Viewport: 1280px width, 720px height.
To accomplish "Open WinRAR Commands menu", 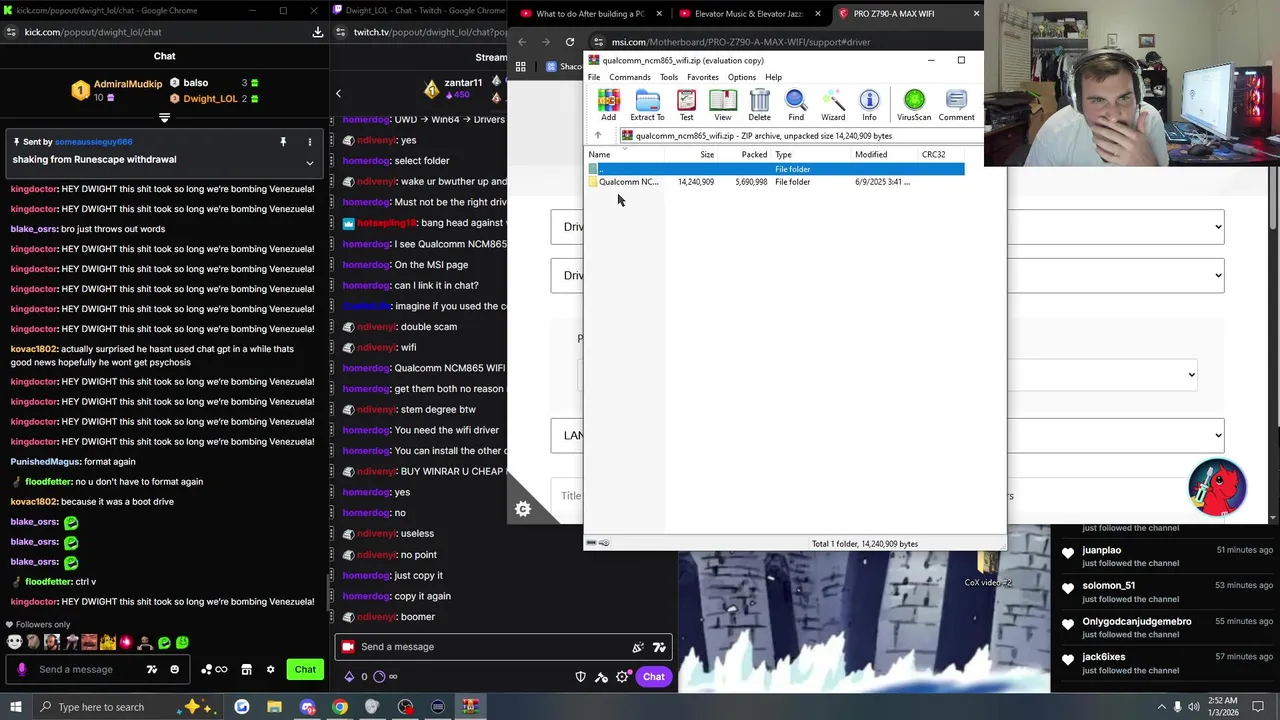I will [630, 77].
